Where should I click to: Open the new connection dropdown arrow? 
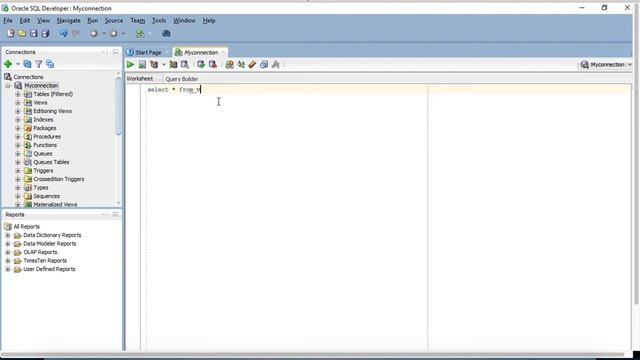click(18, 64)
